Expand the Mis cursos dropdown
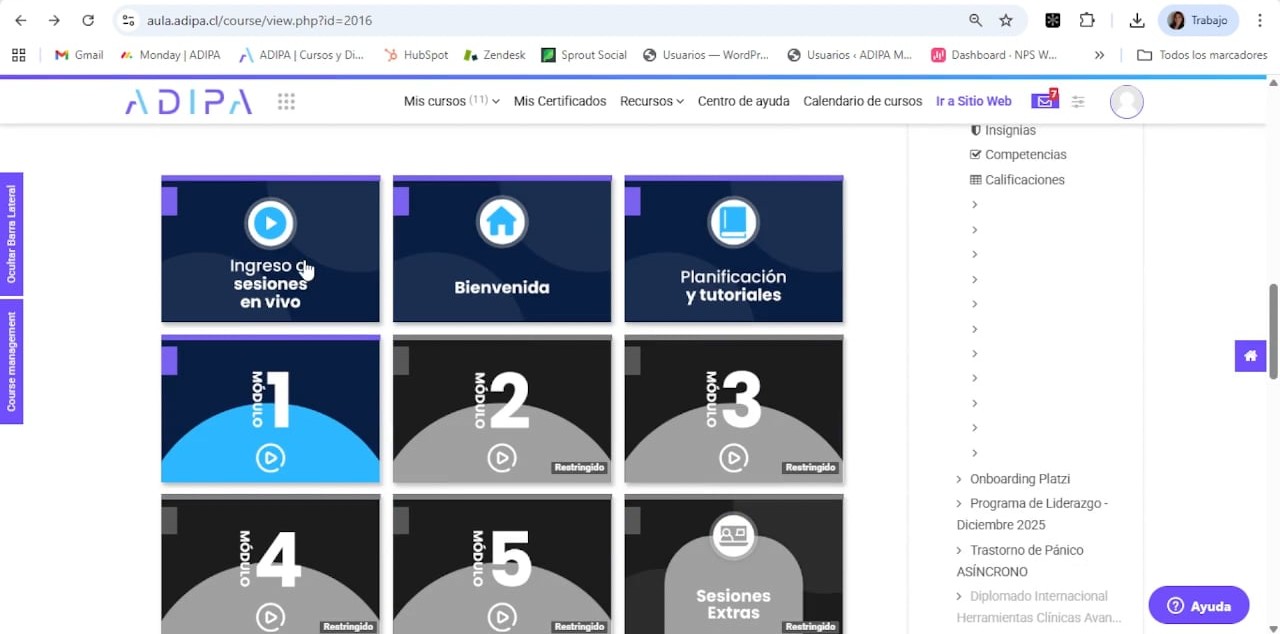 (x=451, y=101)
